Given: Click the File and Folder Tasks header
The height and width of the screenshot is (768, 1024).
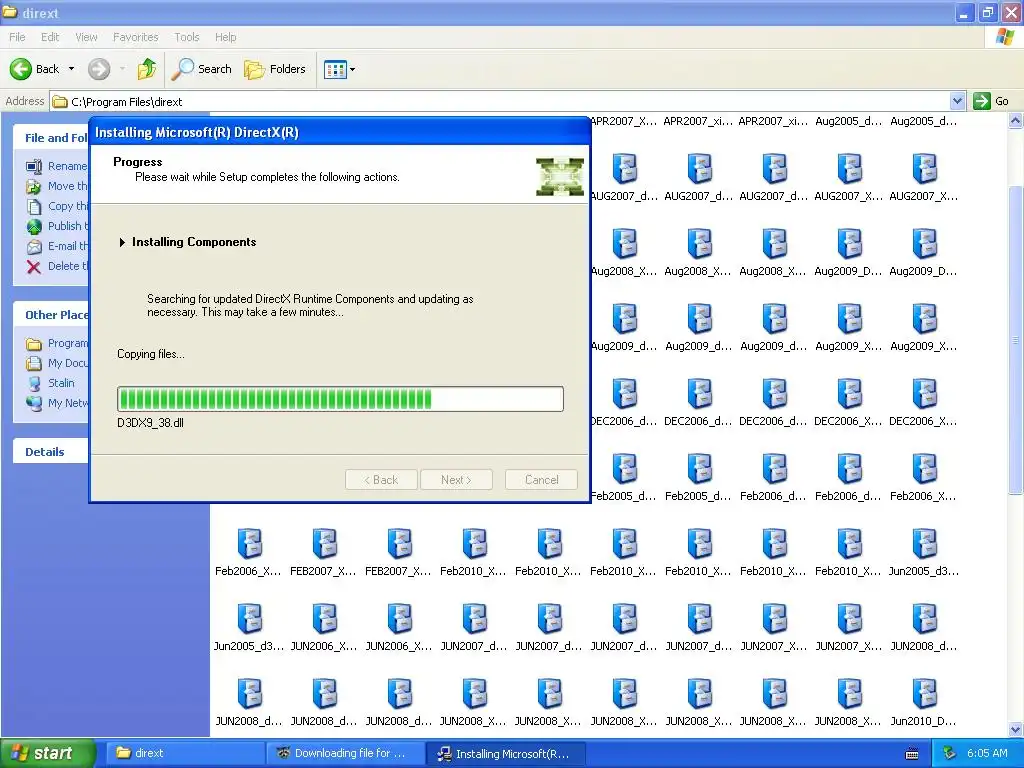Looking at the screenshot, I should [x=51, y=138].
